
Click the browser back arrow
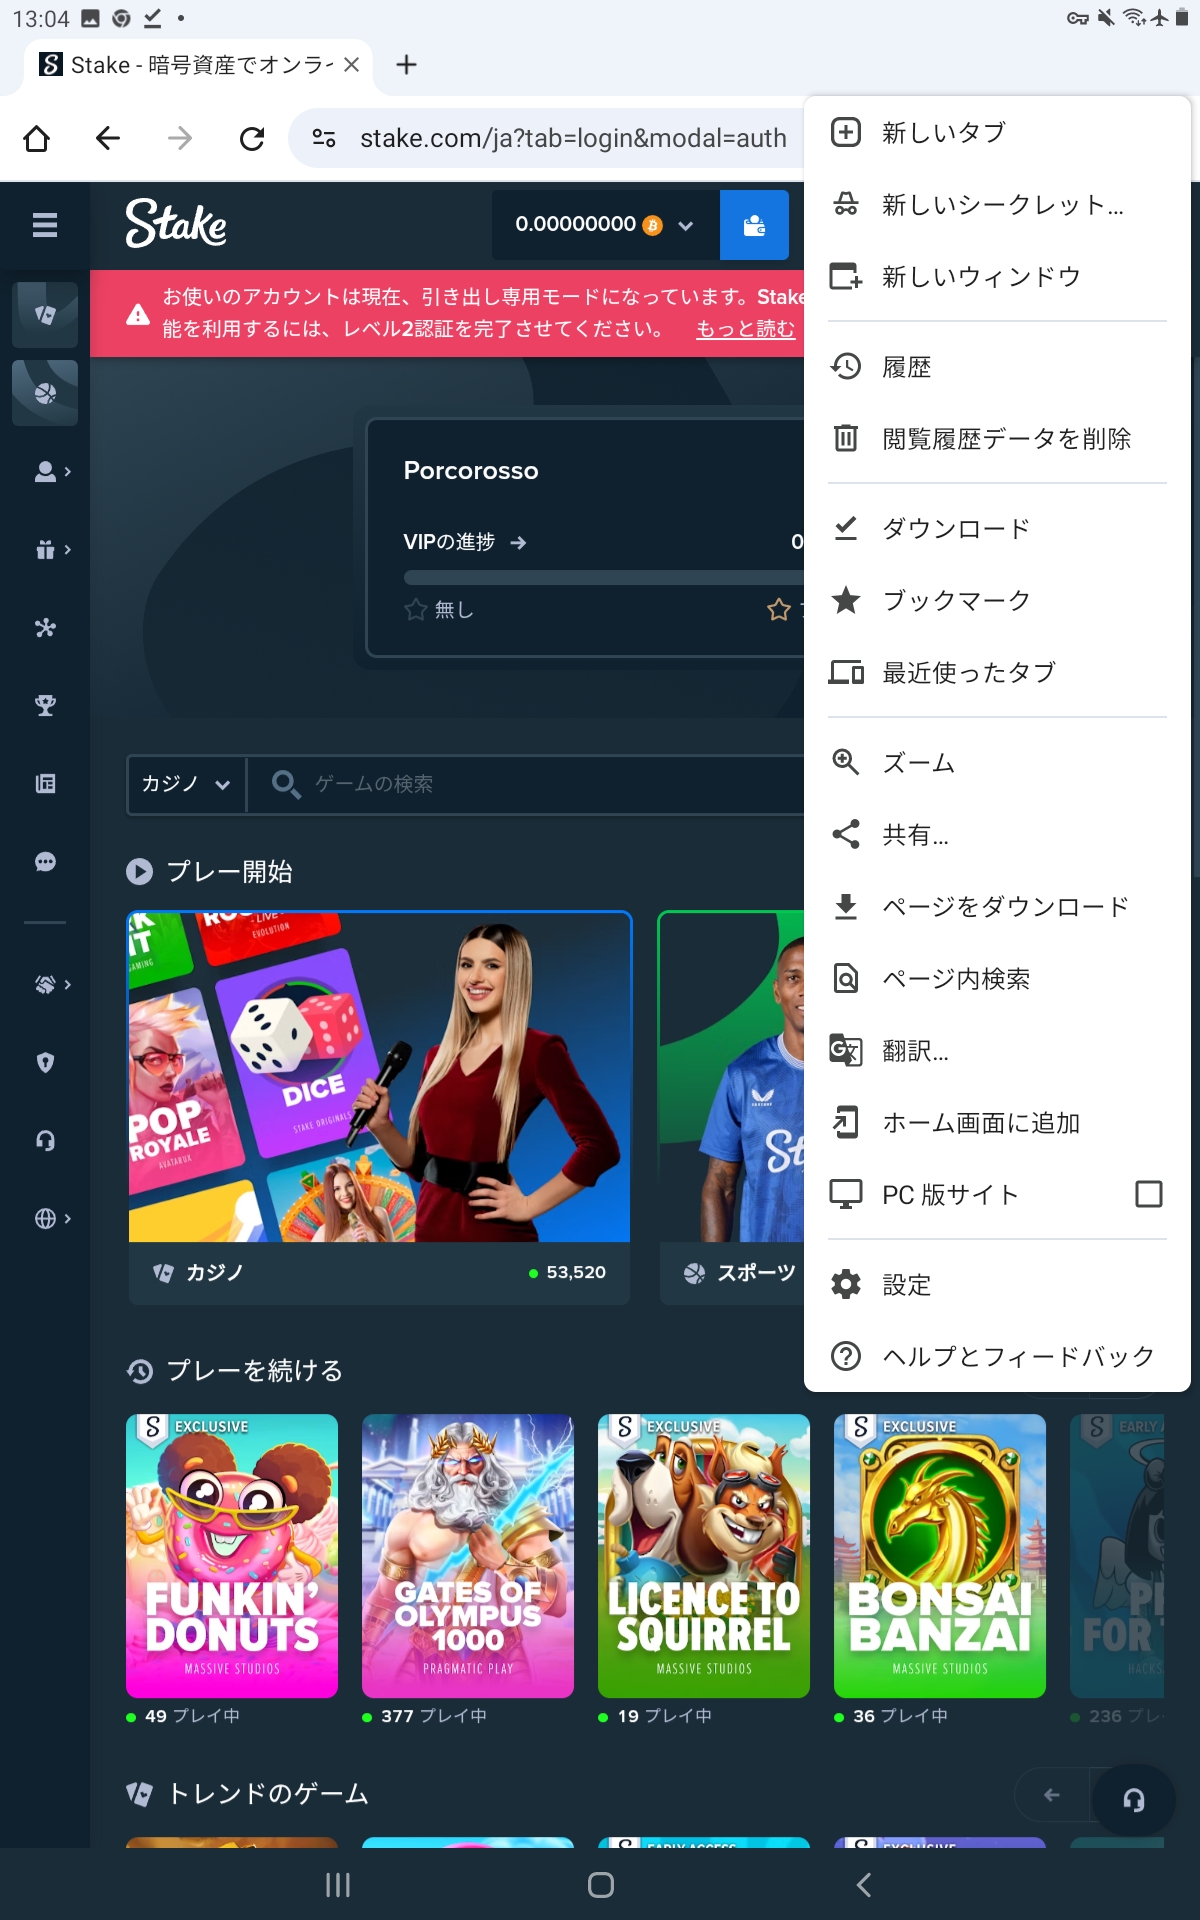[108, 138]
